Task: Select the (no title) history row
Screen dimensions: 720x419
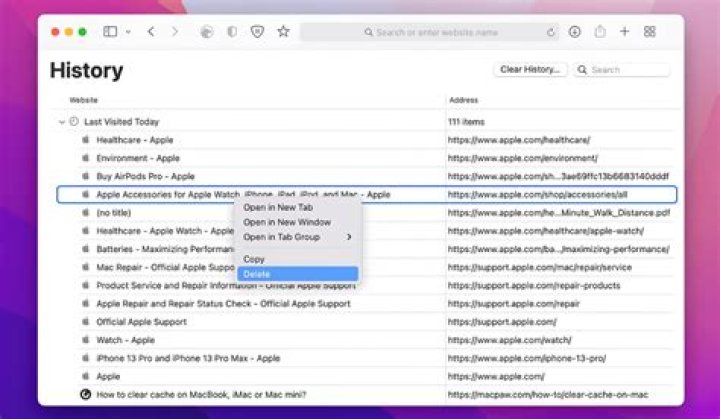Action: coord(366,213)
